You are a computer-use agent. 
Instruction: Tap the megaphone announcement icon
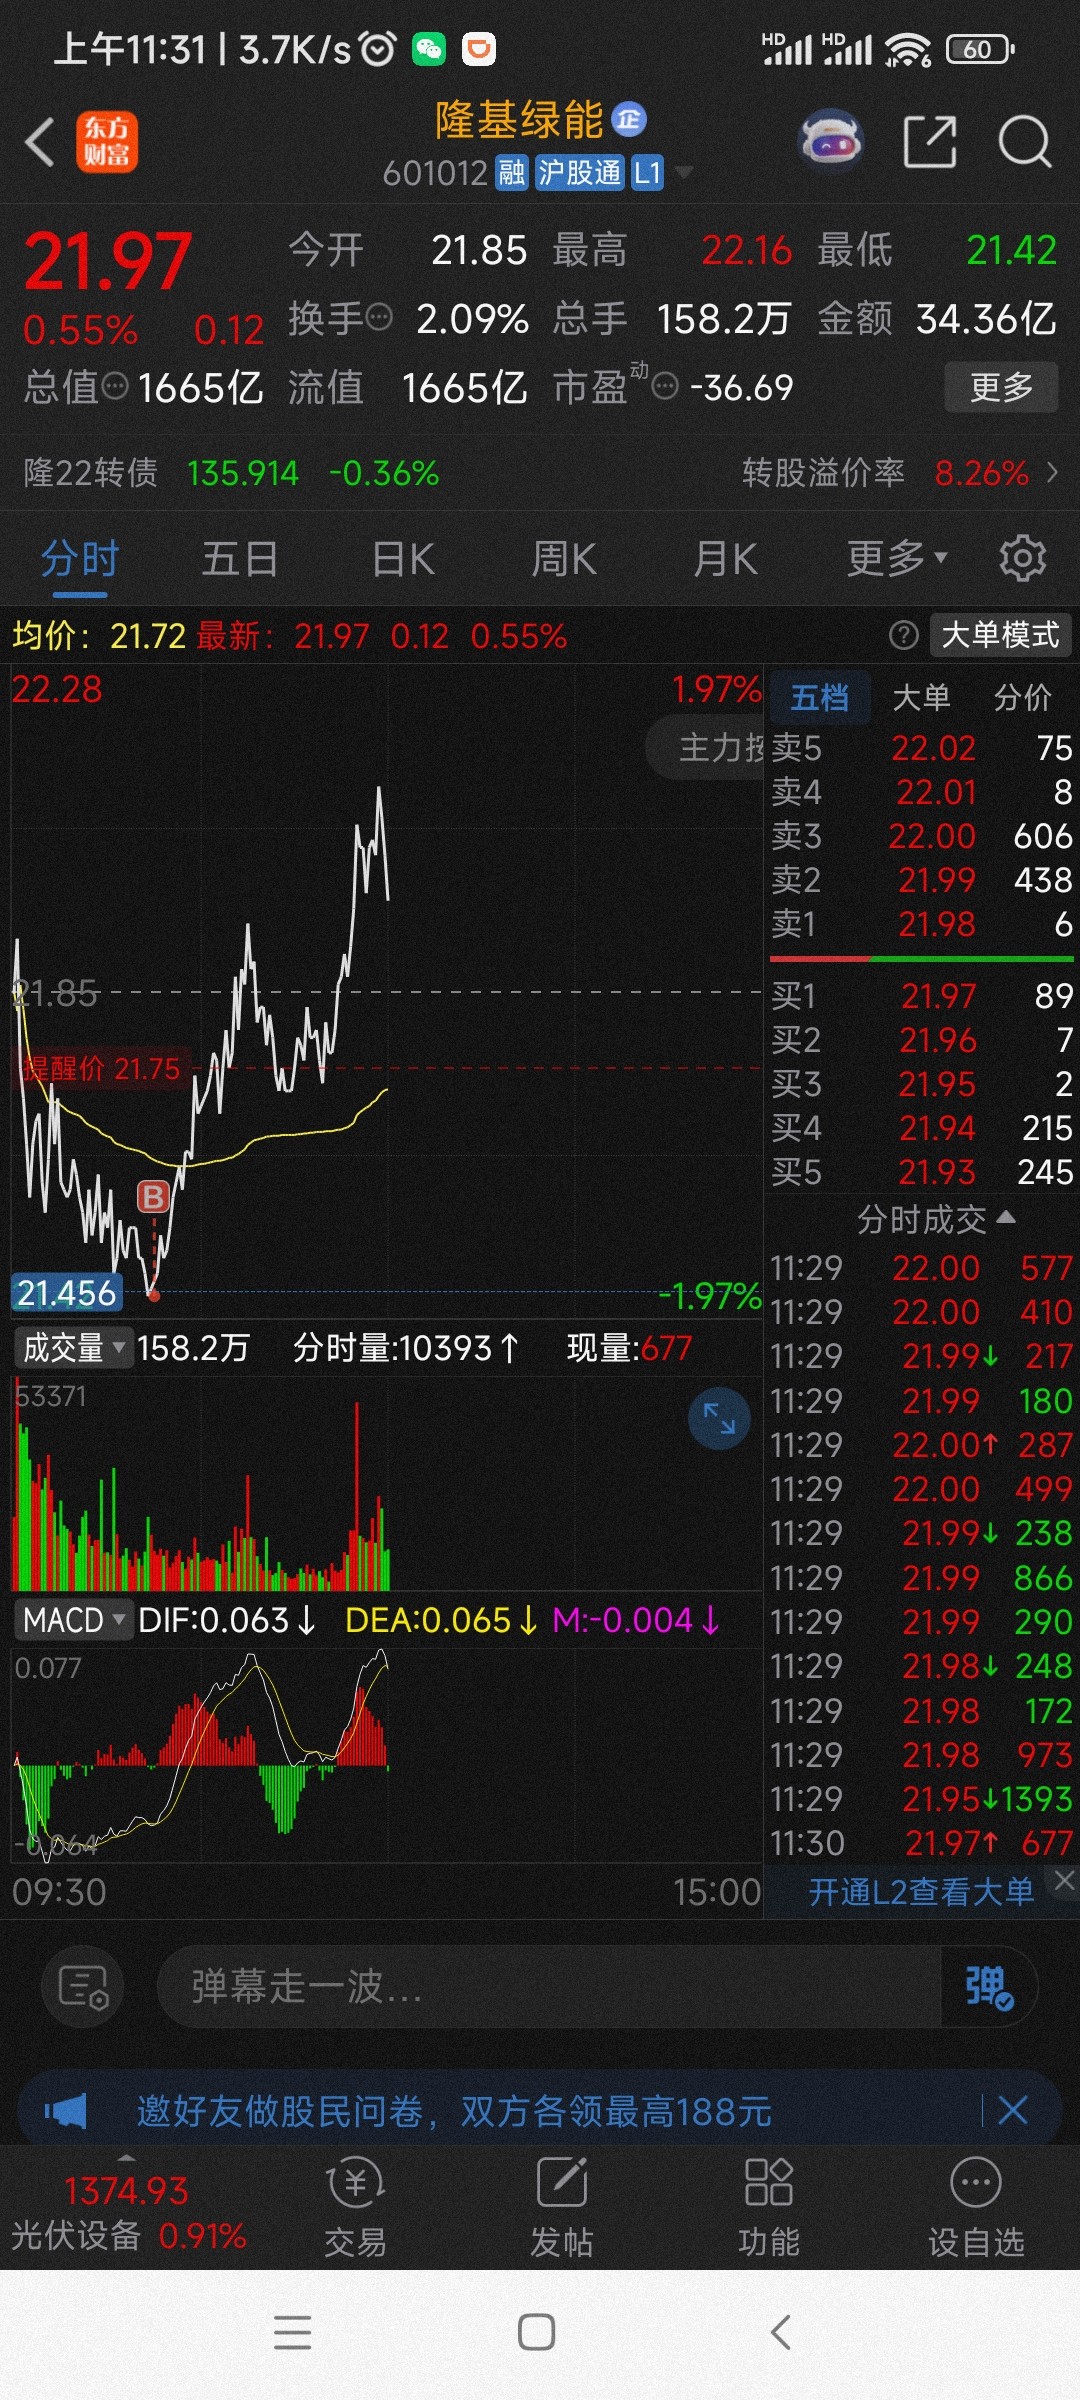[66, 2111]
